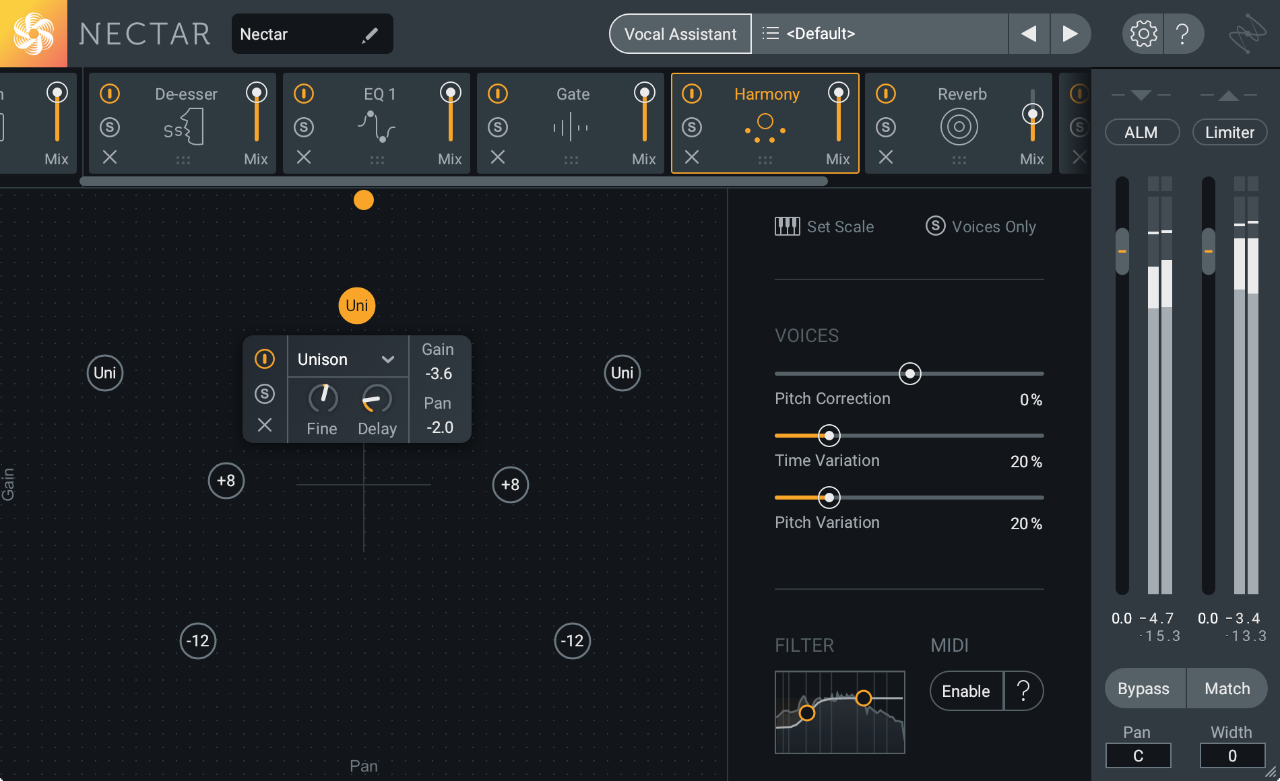Toggle the De-esser module power button
1280x781 pixels.
tap(110, 94)
